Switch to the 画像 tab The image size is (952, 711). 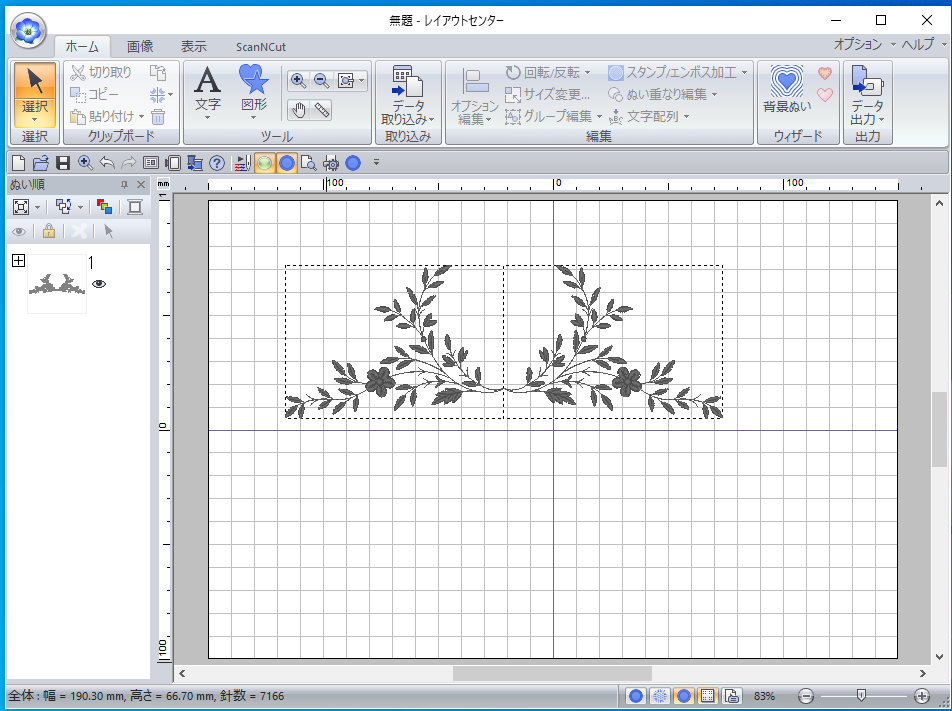pyautogui.click(x=140, y=46)
